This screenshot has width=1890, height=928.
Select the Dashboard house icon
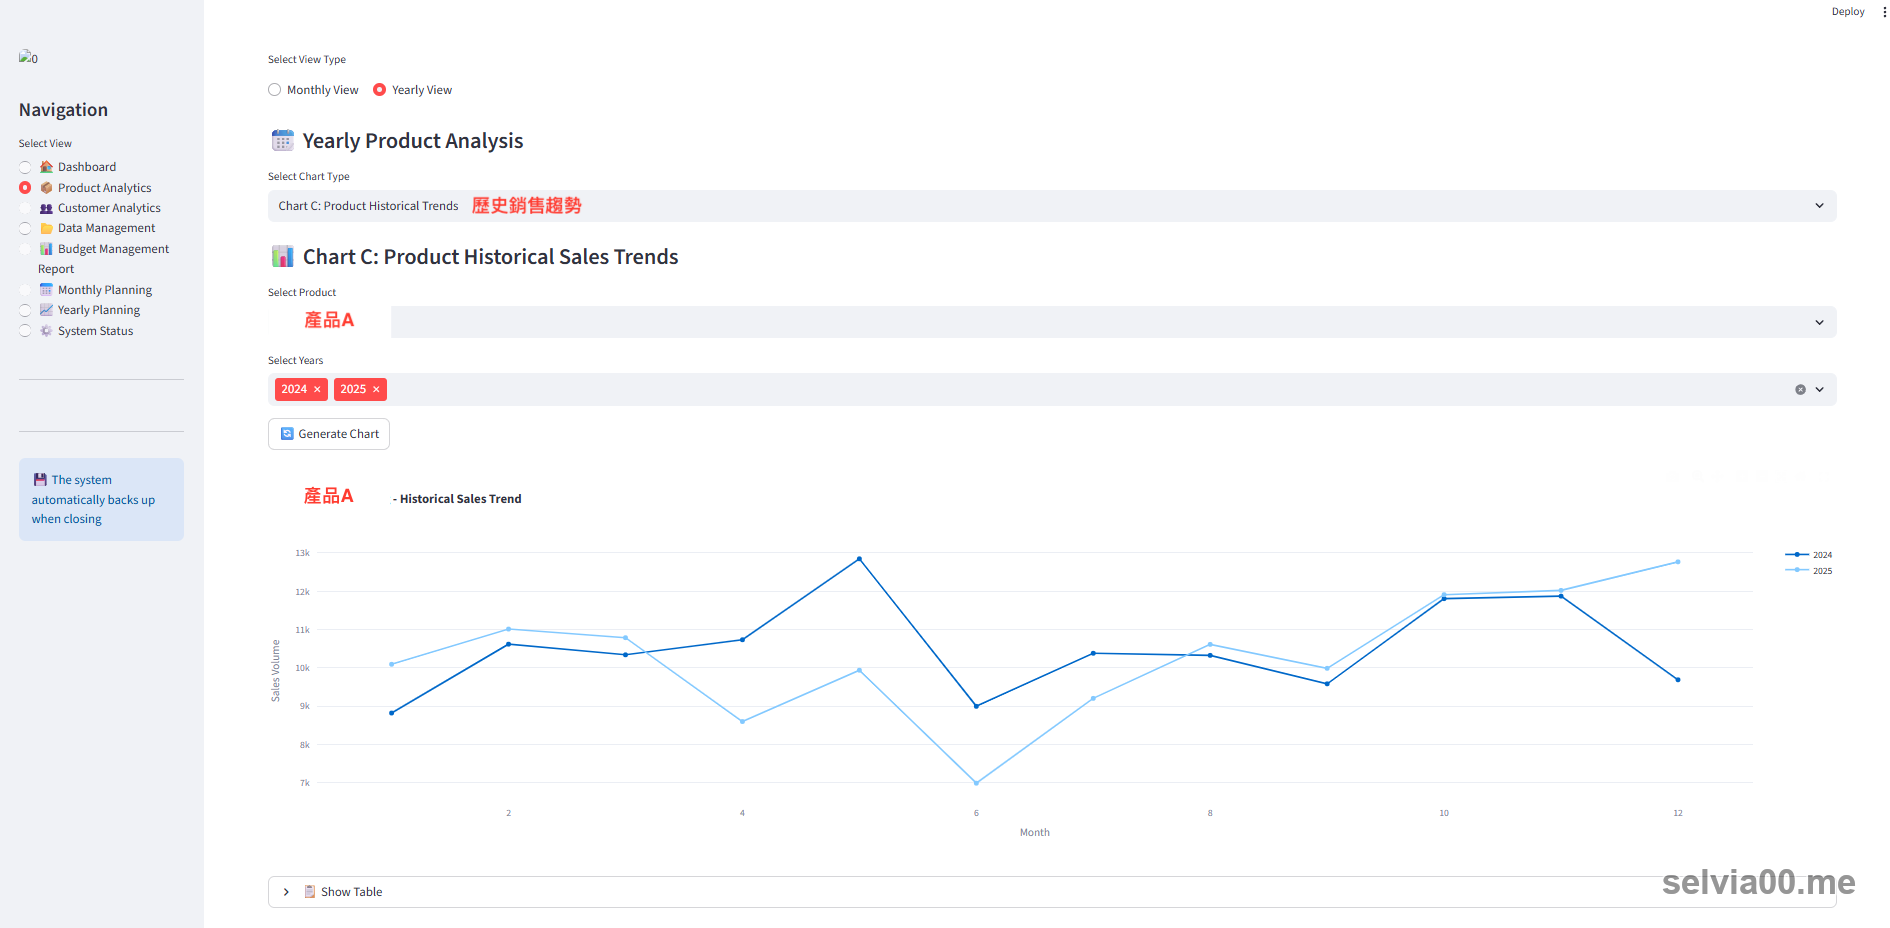coord(46,167)
